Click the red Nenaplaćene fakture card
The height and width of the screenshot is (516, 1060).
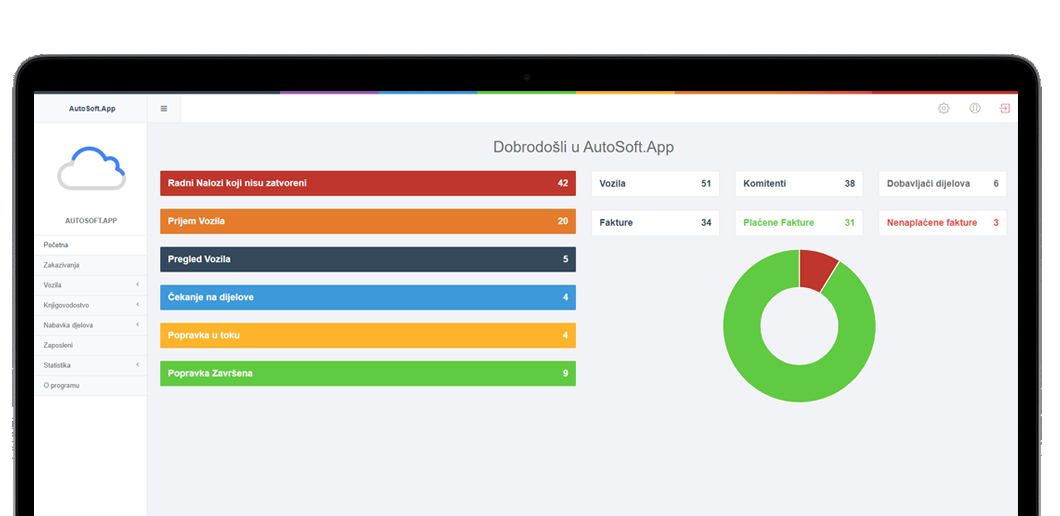click(x=942, y=222)
